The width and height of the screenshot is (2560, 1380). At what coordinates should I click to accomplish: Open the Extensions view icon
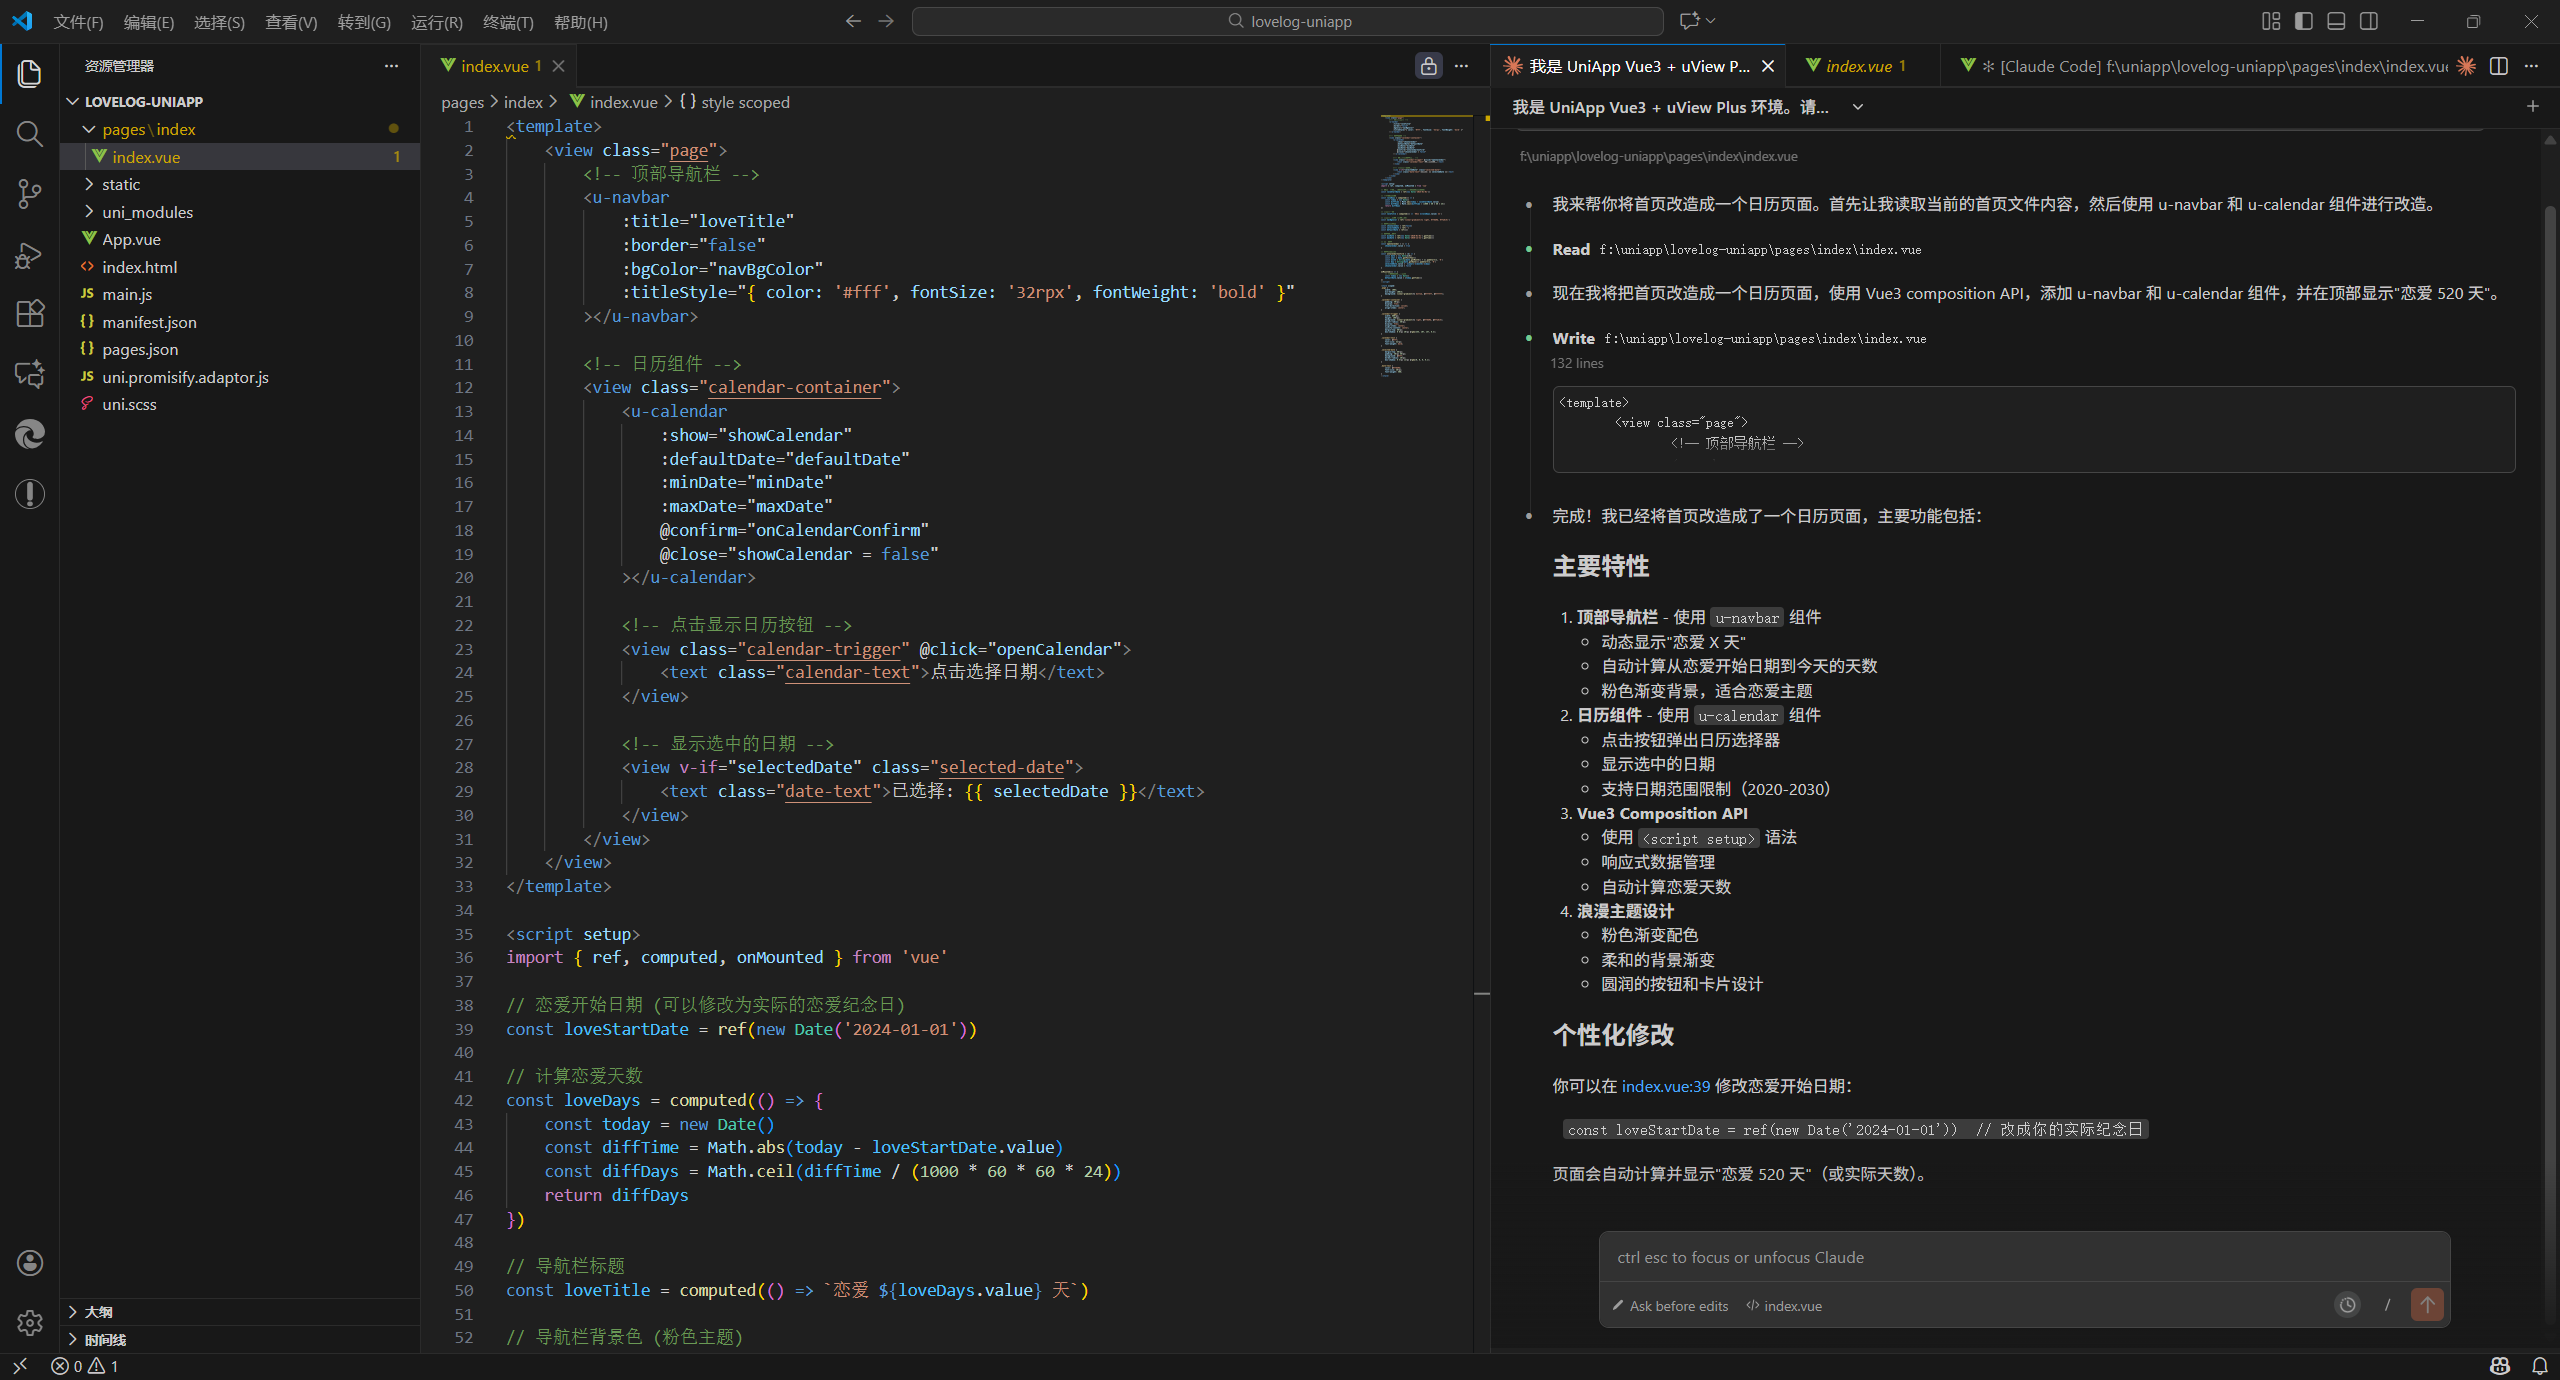point(30,314)
